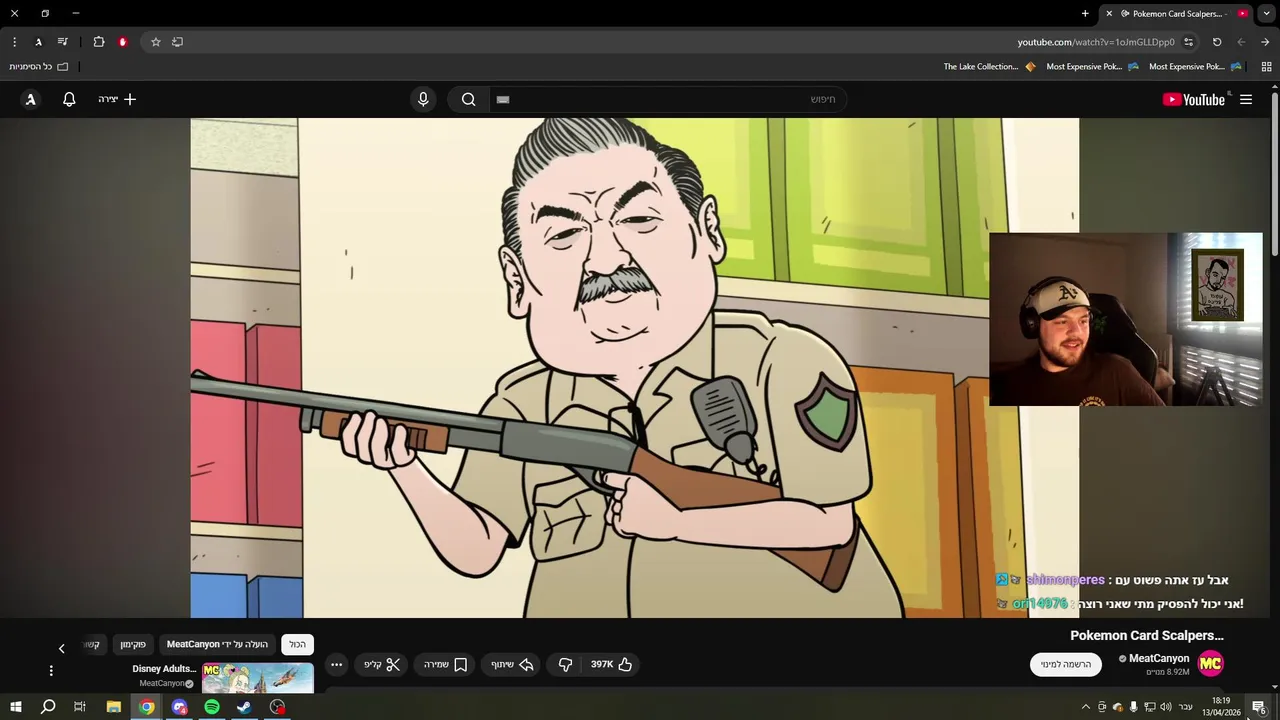Click the Disney Adults video title
This screenshot has height=720, width=1280.
164,668
